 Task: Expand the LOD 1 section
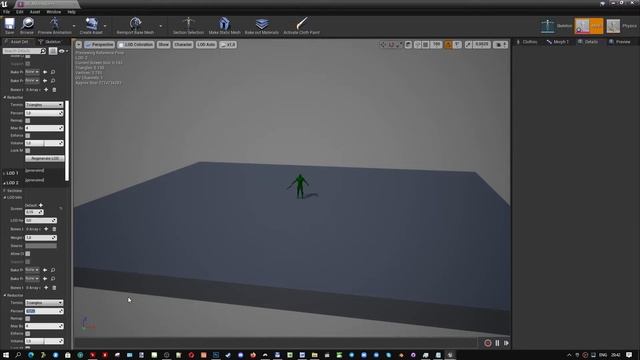(x=4, y=173)
